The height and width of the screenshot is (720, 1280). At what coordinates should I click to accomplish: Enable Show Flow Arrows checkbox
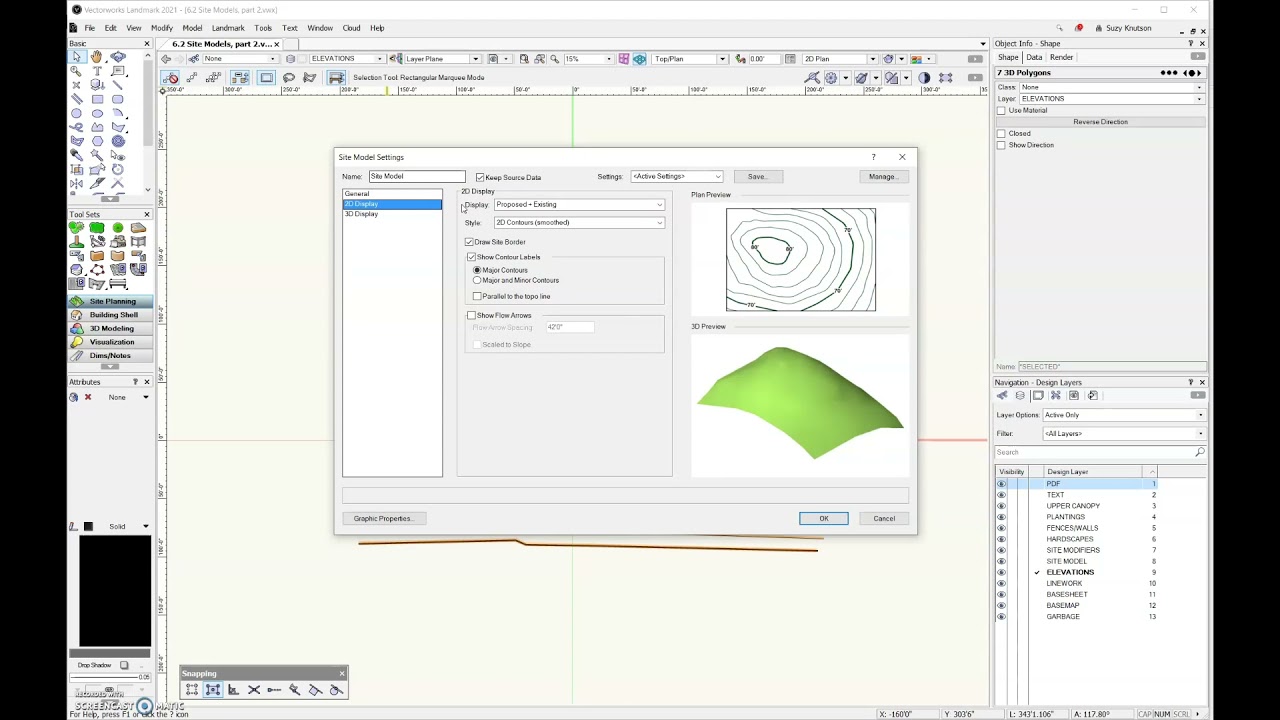click(471, 315)
